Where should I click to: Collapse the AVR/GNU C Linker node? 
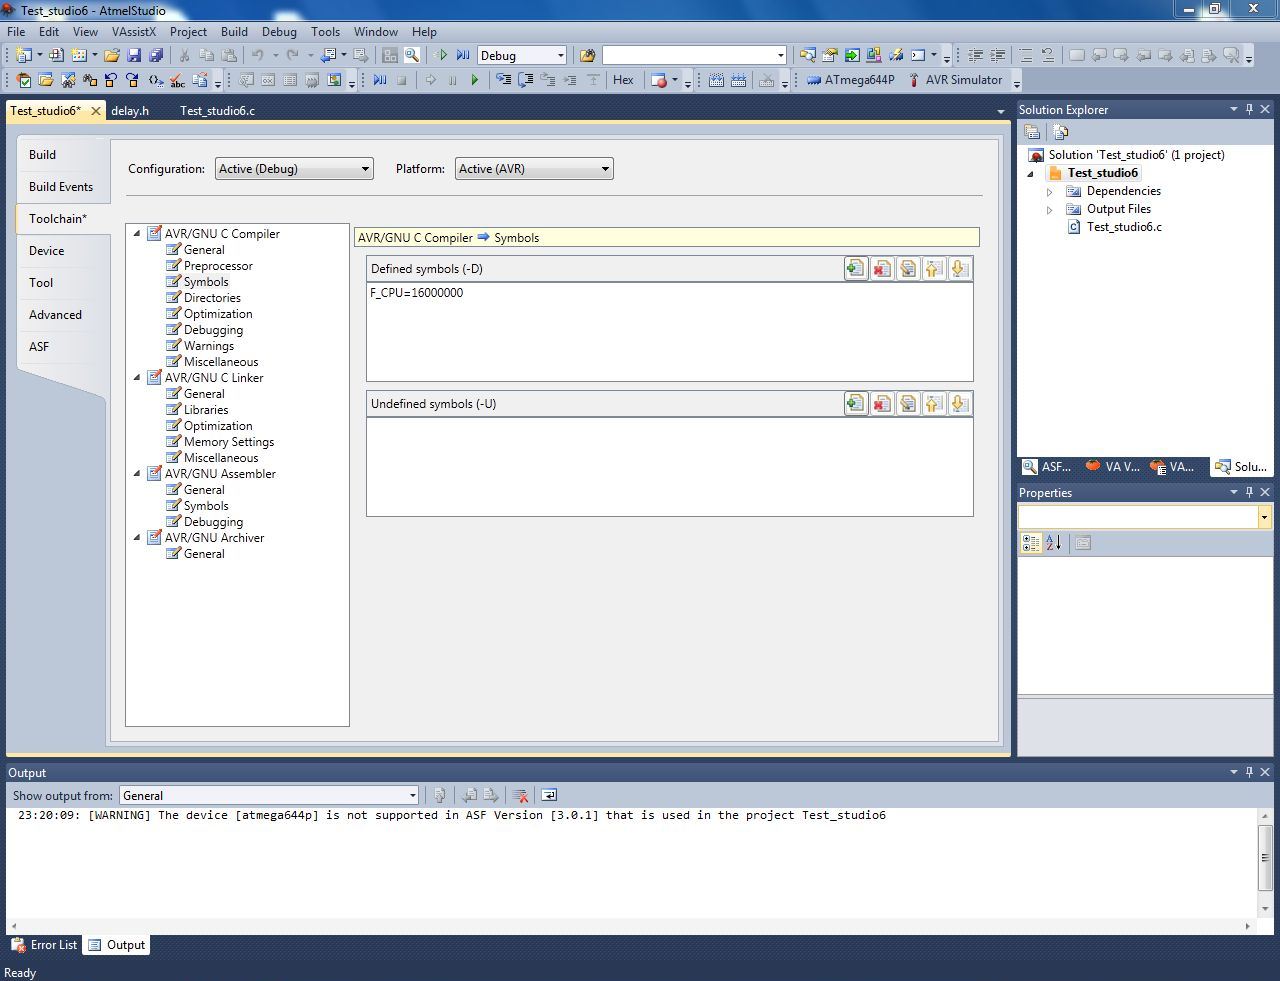[x=138, y=378]
